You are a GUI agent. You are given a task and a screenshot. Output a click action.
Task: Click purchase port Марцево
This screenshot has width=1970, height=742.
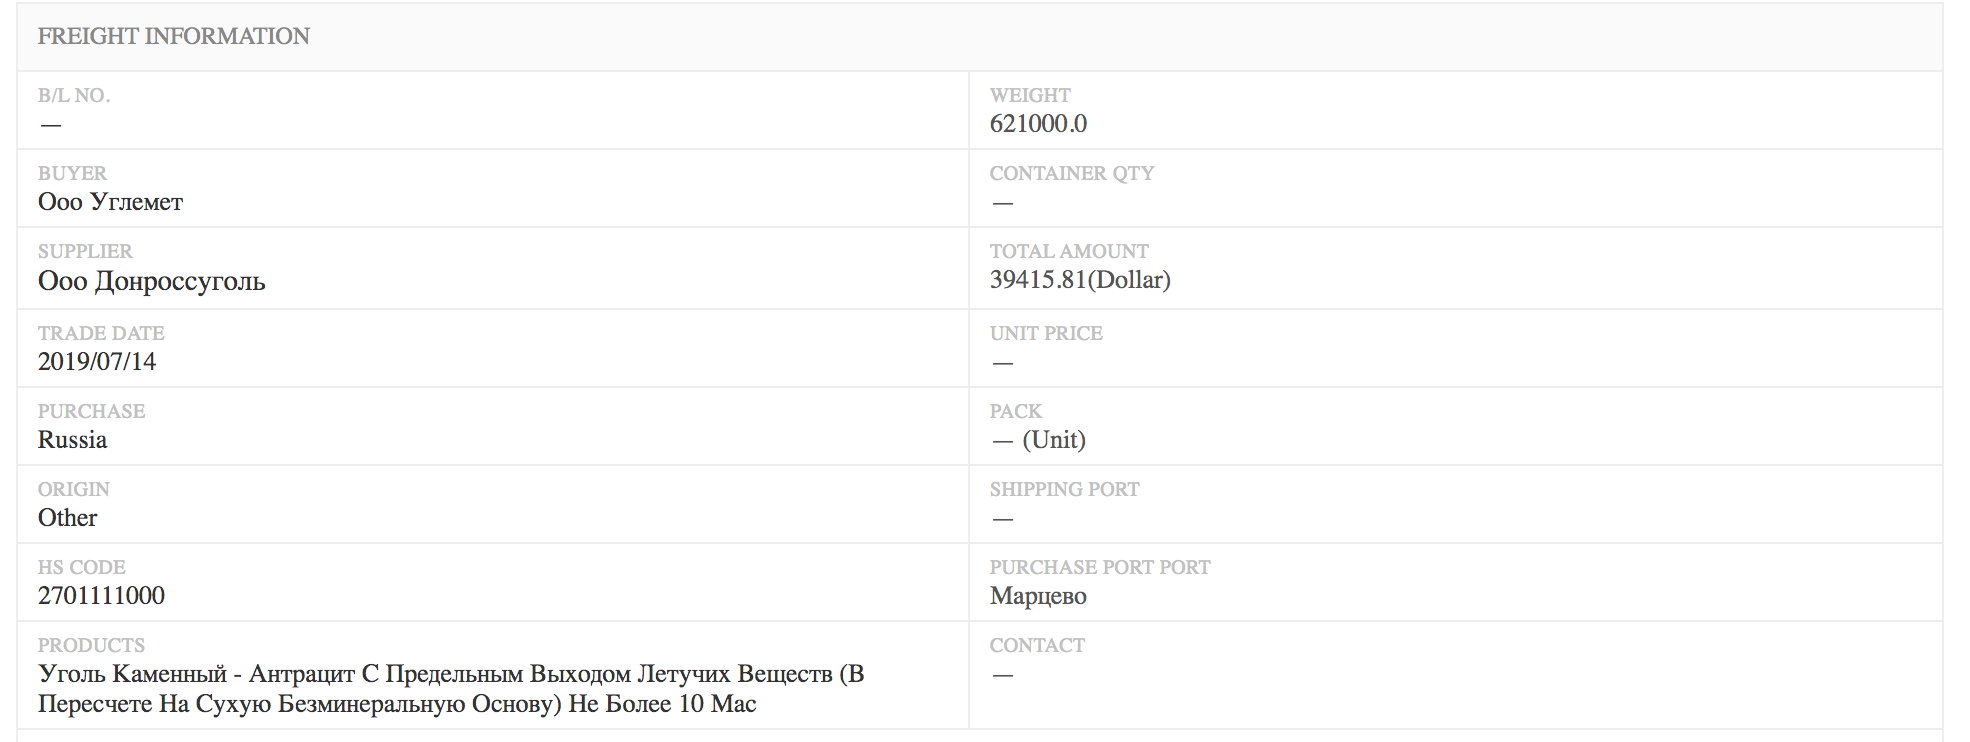[1038, 596]
